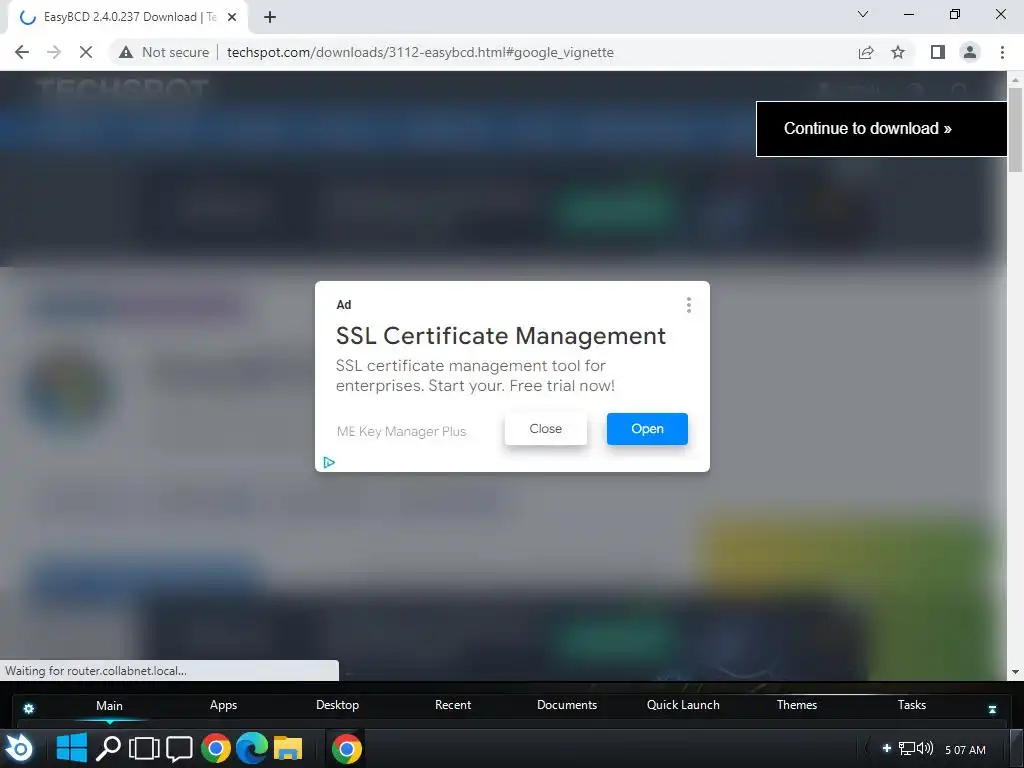Image resolution: width=1024 pixels, height=768 pixels.
Task: Click the dock's swirl logo icon
Action: (x=19, y=748)
